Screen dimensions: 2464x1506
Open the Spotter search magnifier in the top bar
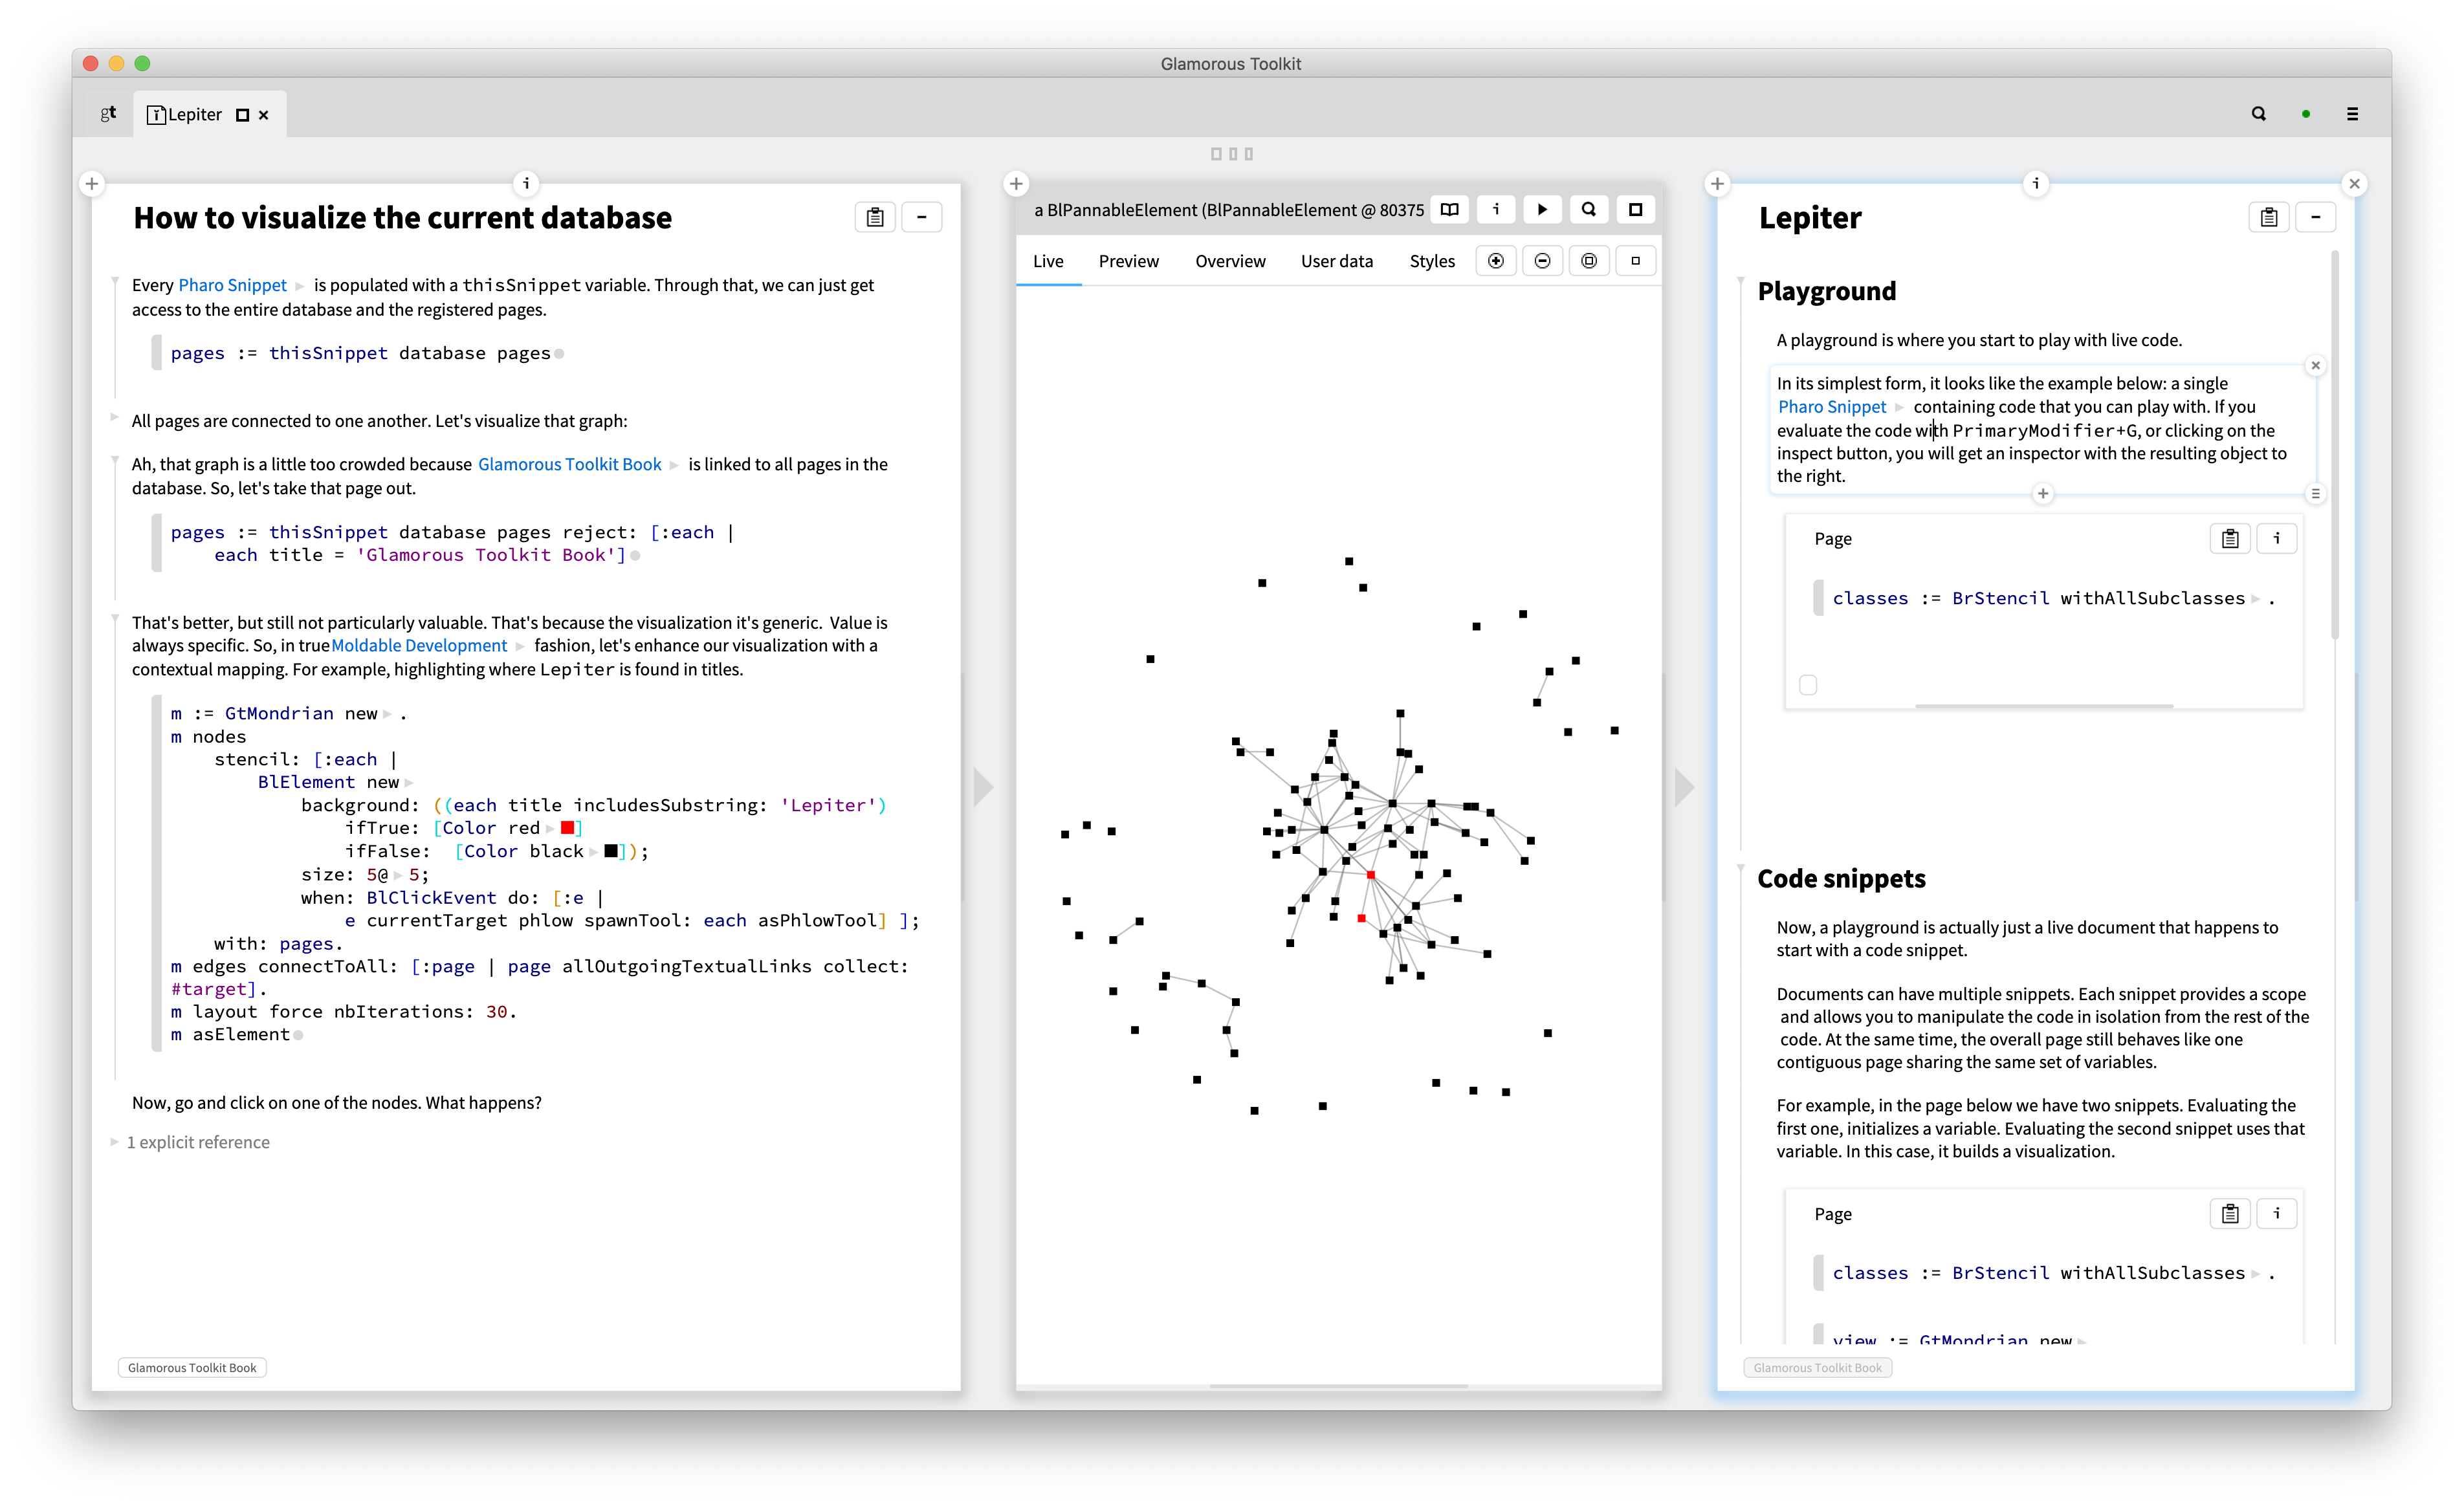tap(2258, 114)
